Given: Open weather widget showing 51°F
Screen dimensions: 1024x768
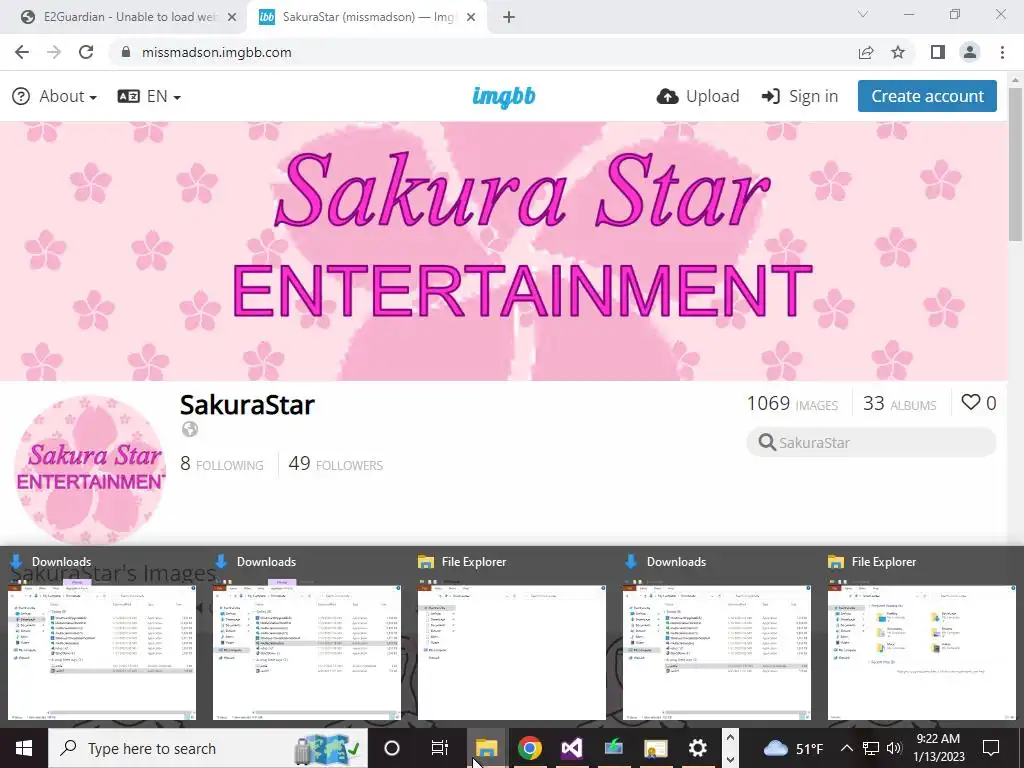Looking at the screenshot, I should point(793,748).
